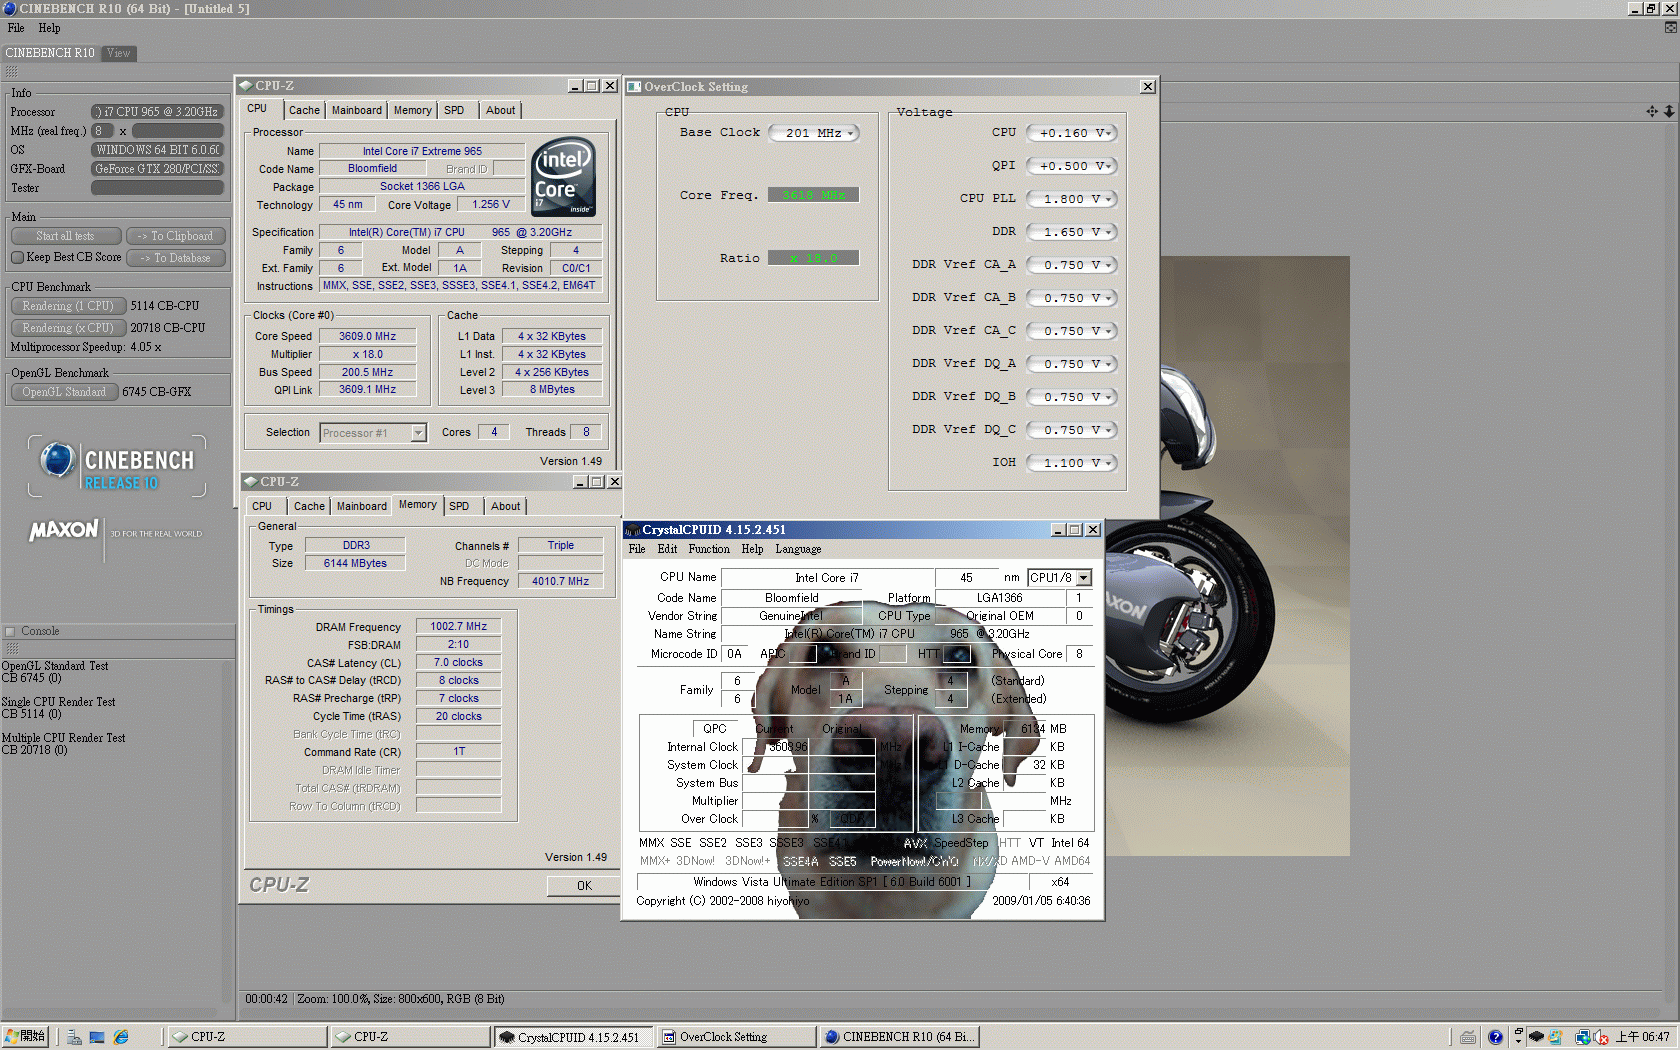Viewport: 1680px width, 1050px height.
Task: Open Edit menu in CrystalCPUID
Action: 667,549
